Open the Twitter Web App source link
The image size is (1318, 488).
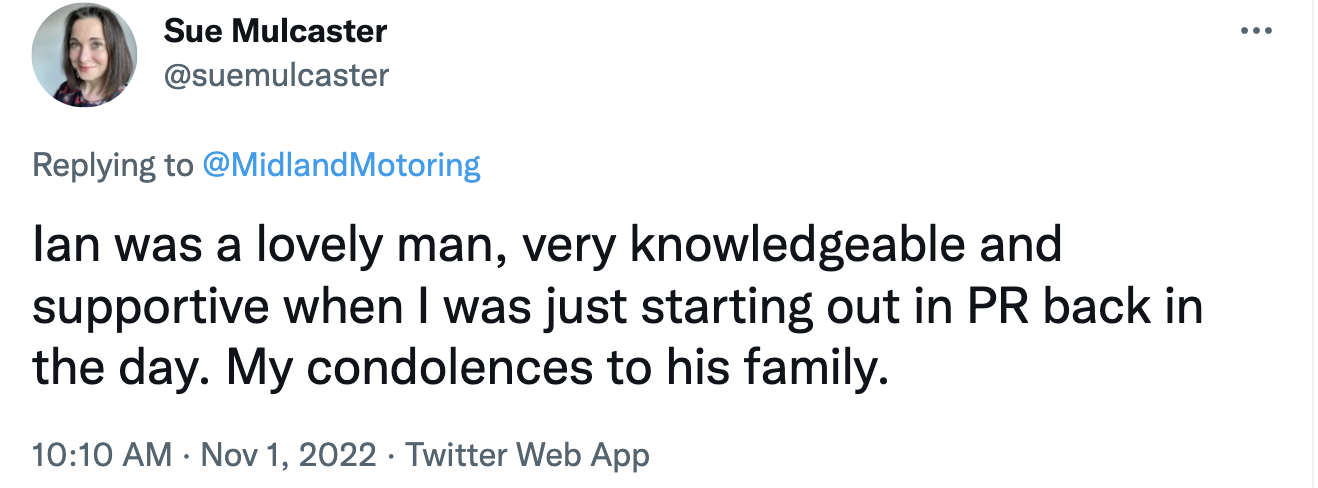point(527,455)
